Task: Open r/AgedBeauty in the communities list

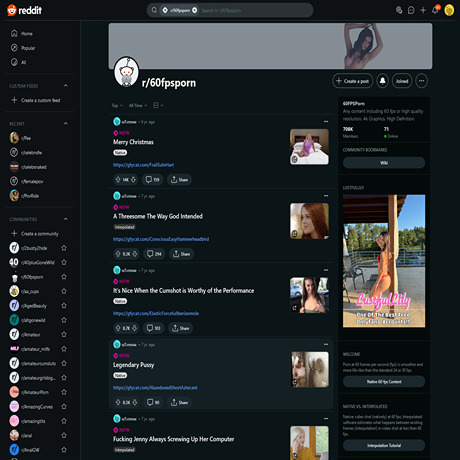Action: pyautogui.click(x=33, y=306)
